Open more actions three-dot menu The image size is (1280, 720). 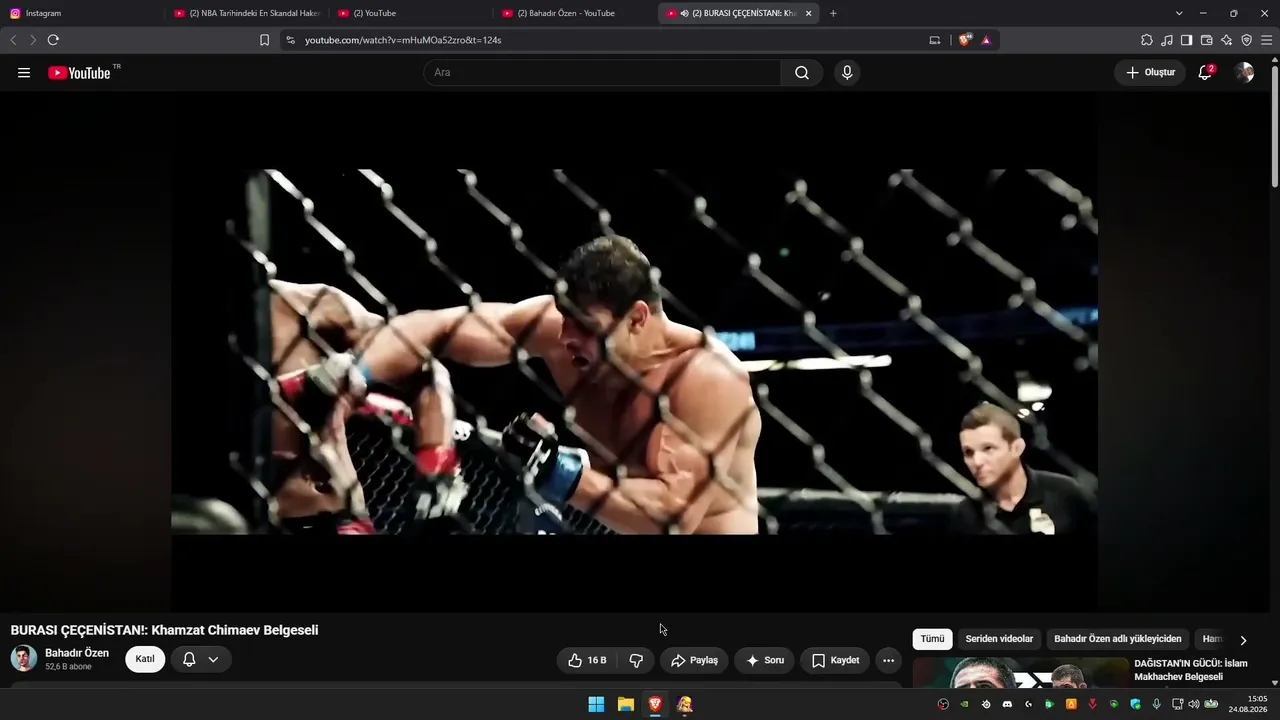pos(888,660)
